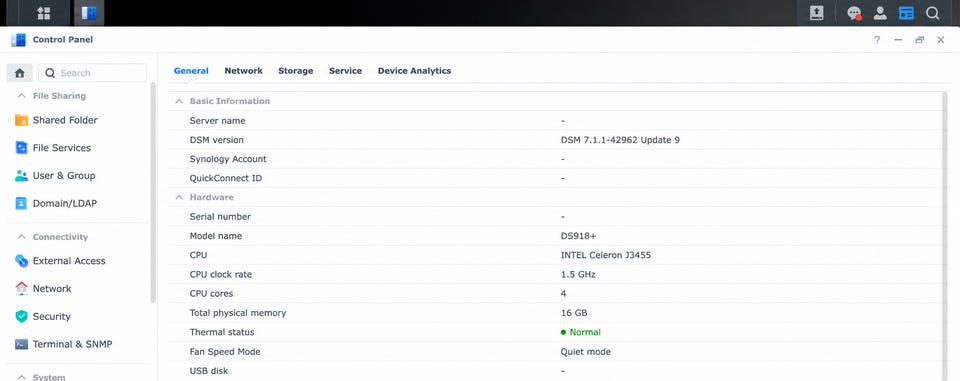Collapse the Connectivity section
Viewport: 960px width, 381px height.
pyautogui.click(x=21, y=236)
